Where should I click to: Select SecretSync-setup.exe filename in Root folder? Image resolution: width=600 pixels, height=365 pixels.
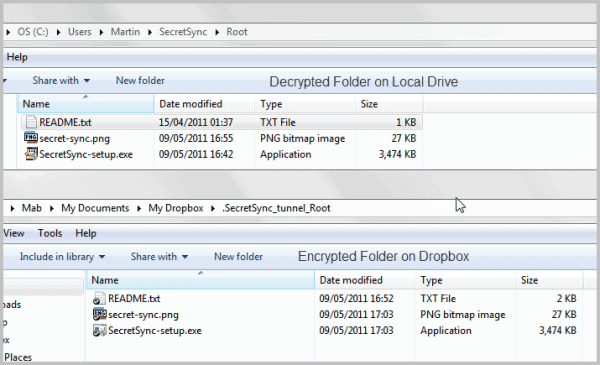coord(86,155)
